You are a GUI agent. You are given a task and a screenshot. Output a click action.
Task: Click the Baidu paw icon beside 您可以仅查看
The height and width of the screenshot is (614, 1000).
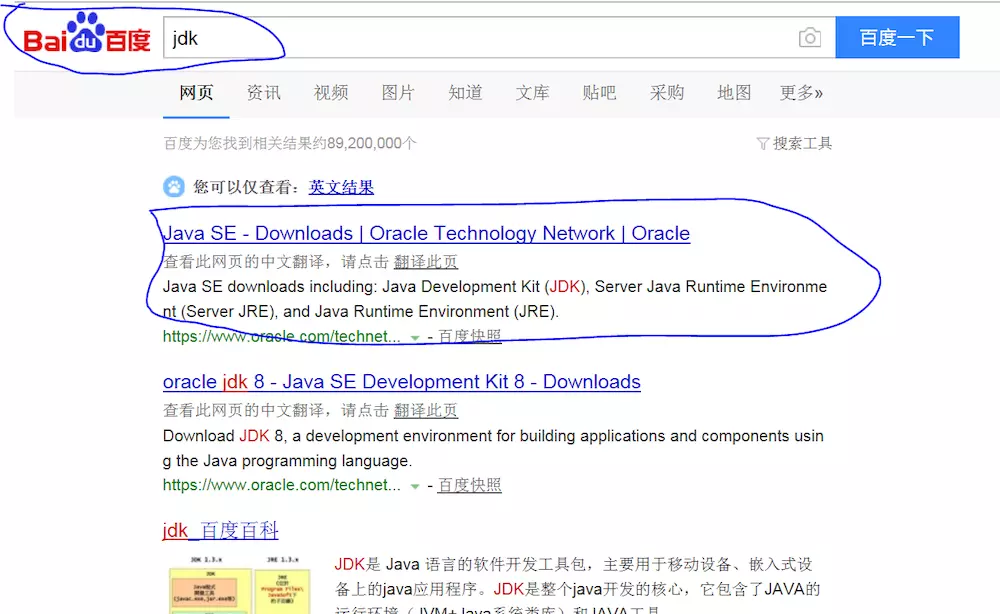coord(173,187)
